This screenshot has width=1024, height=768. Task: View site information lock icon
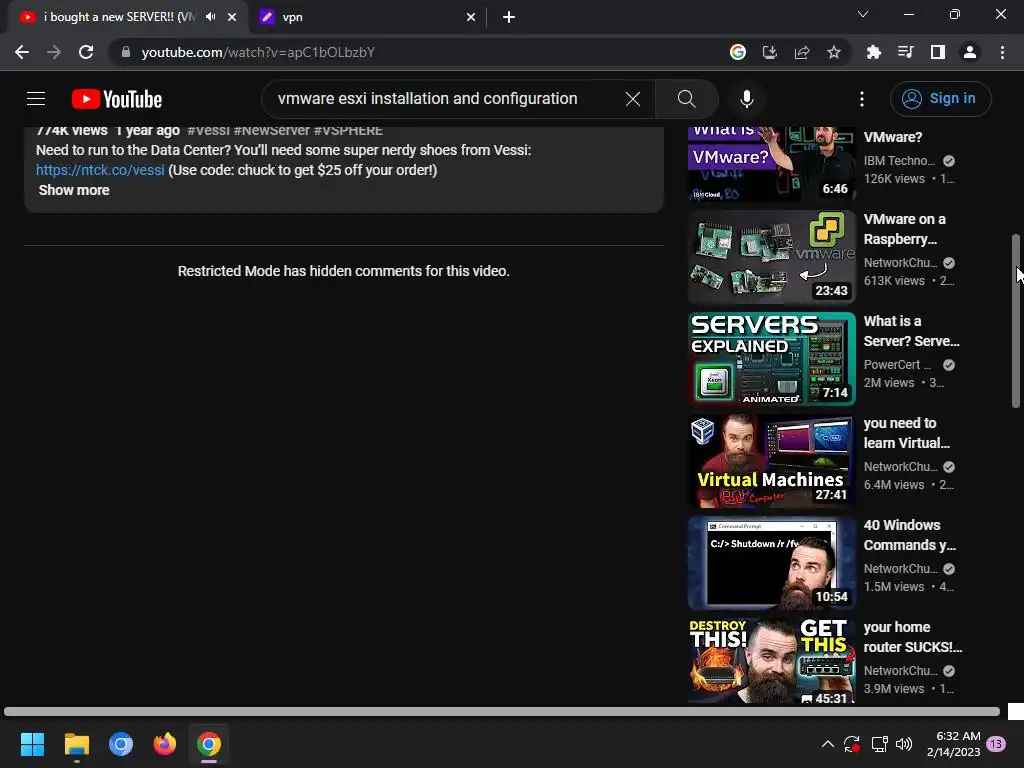pyautogui.click(x=126, y=52)
